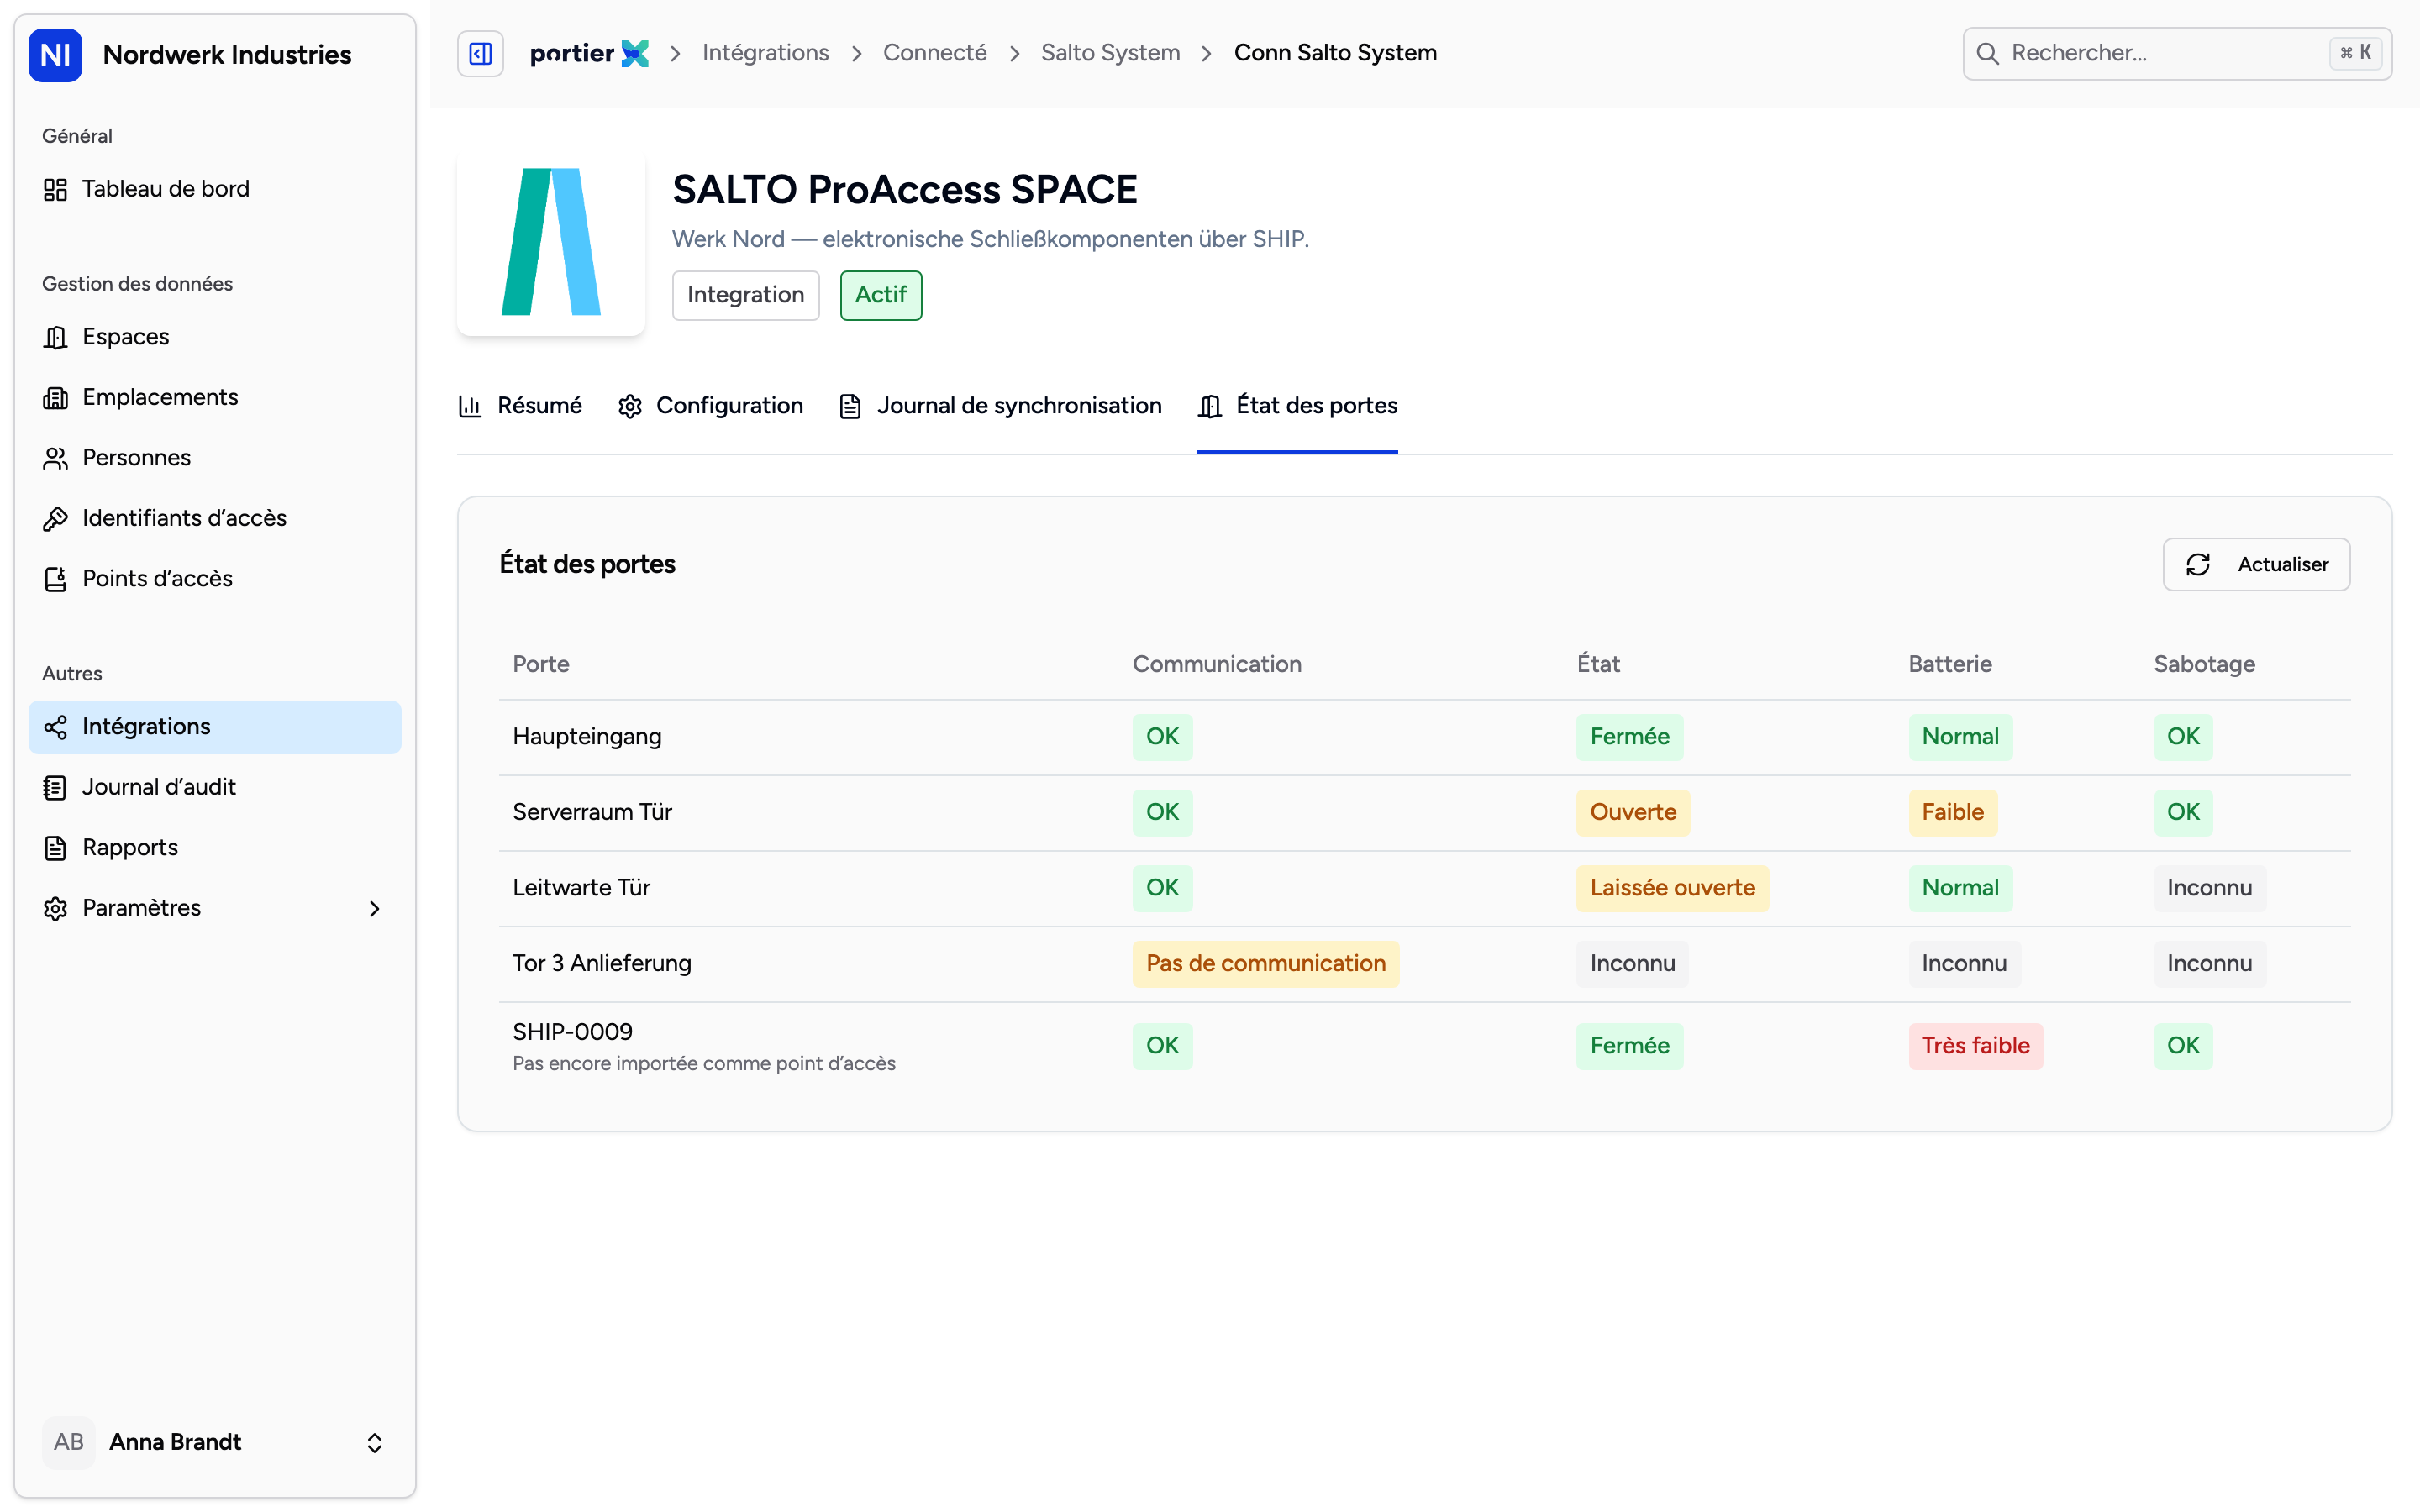The image size is (2420, 1512).
Task: Open Emplacements in sidebar
Action: click(x=215, y=398)
